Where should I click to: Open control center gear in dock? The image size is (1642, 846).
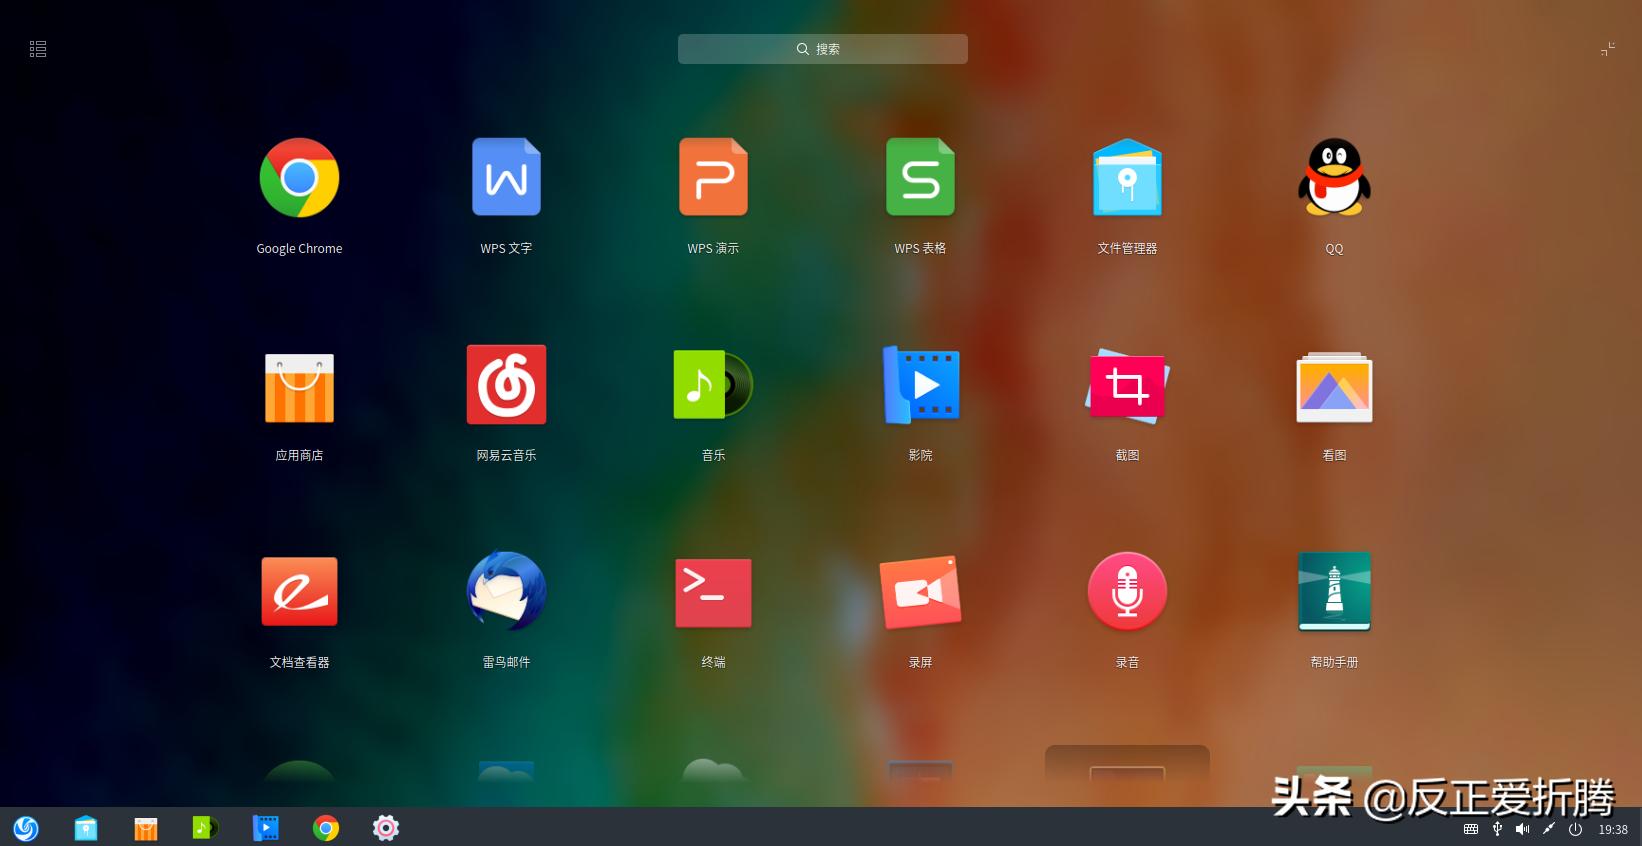(x=386, y=828)
